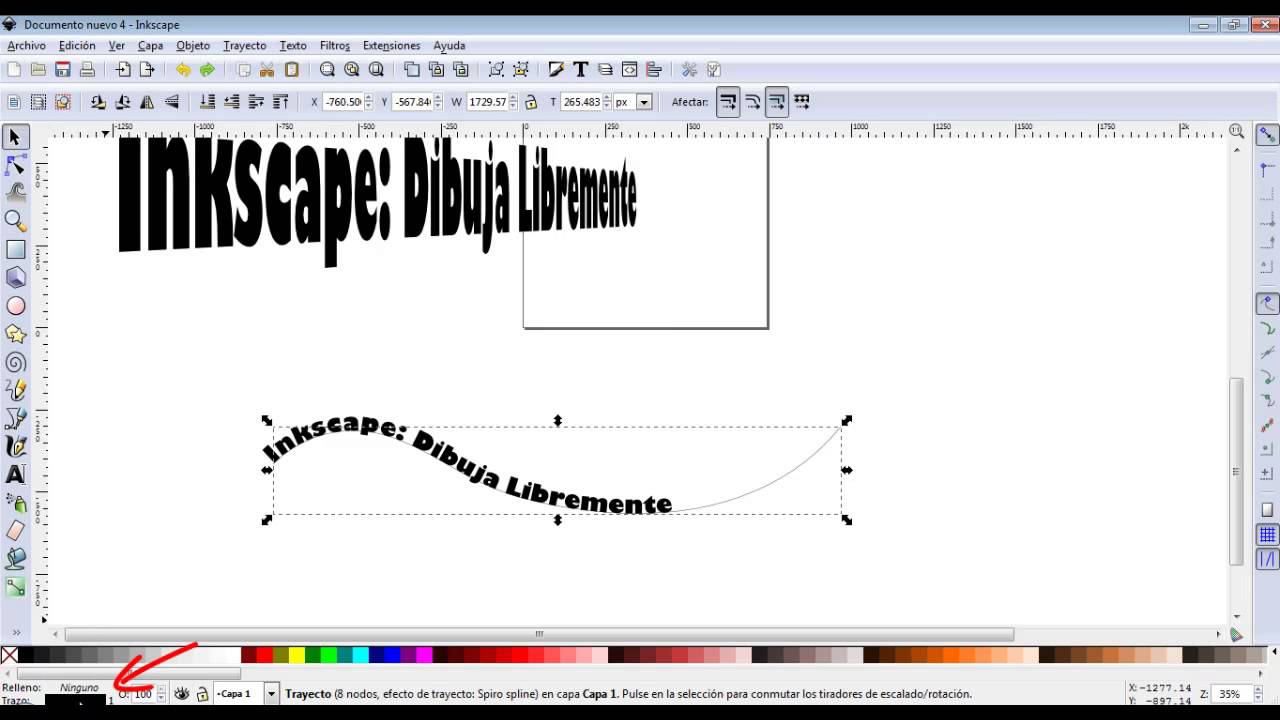
Task: Click the Relleno Ninguno fill indicator
Action: (79, 687)
